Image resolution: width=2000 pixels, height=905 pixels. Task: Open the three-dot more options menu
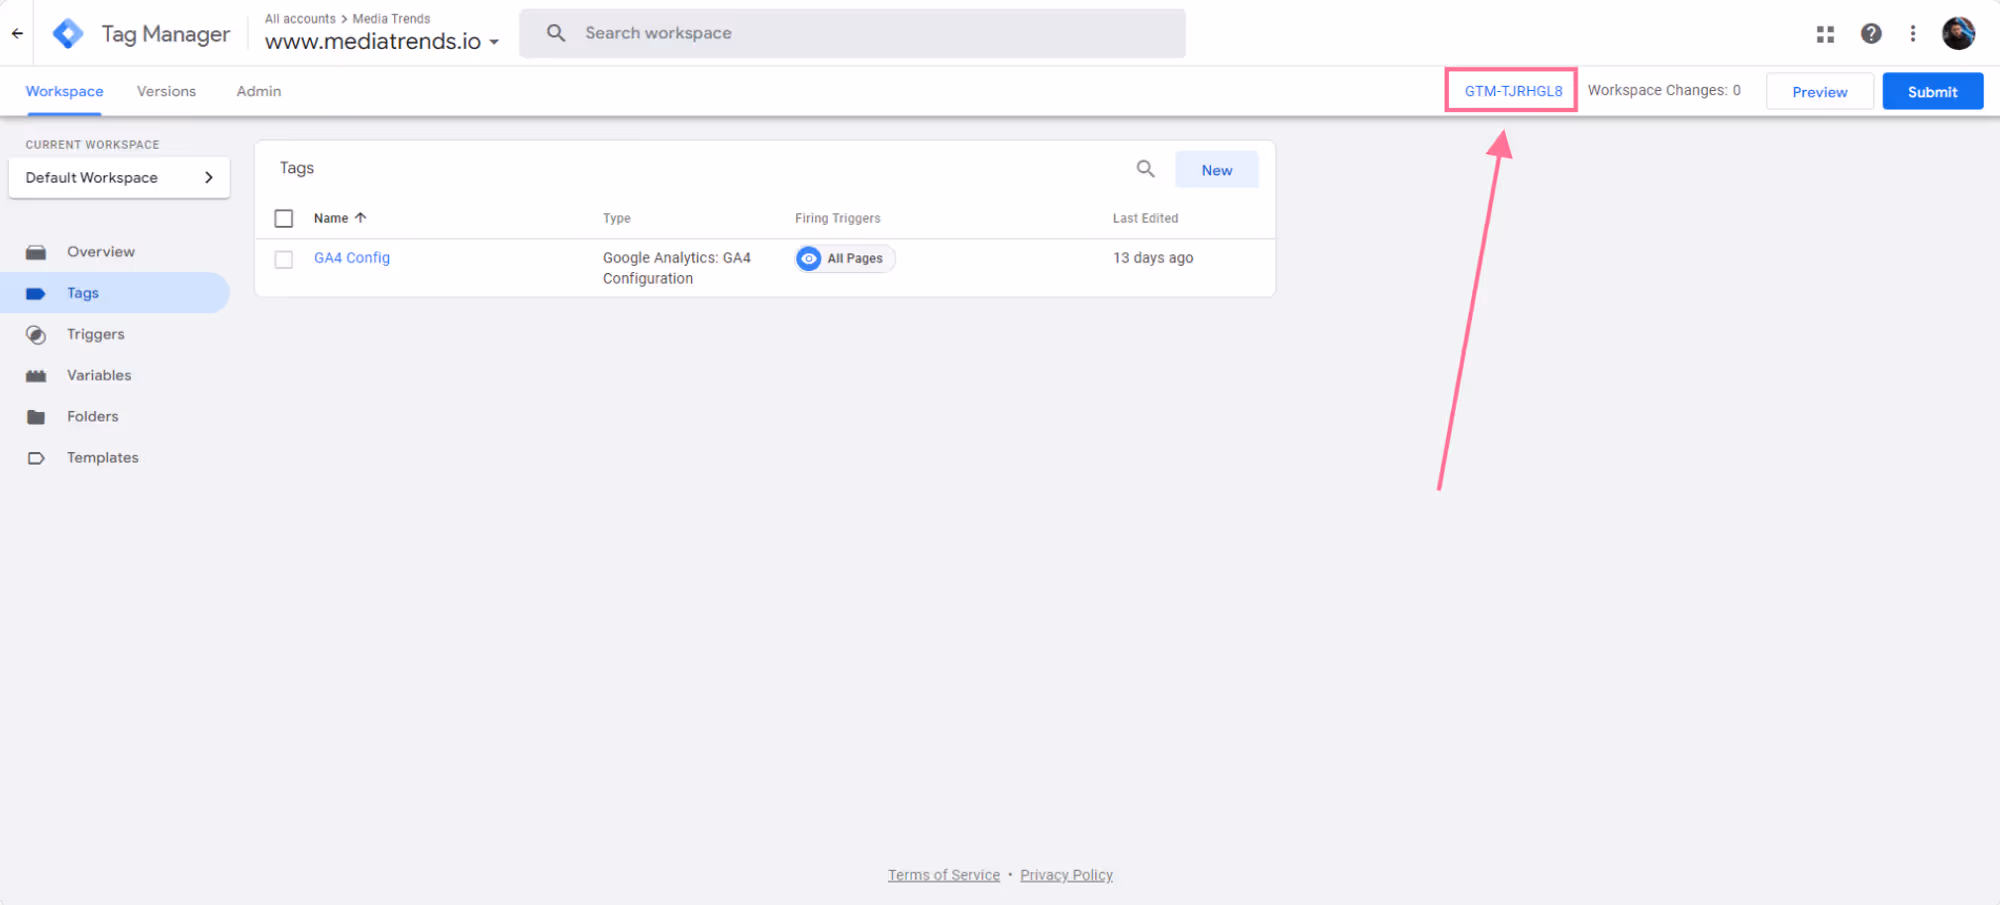[1913, 34]
